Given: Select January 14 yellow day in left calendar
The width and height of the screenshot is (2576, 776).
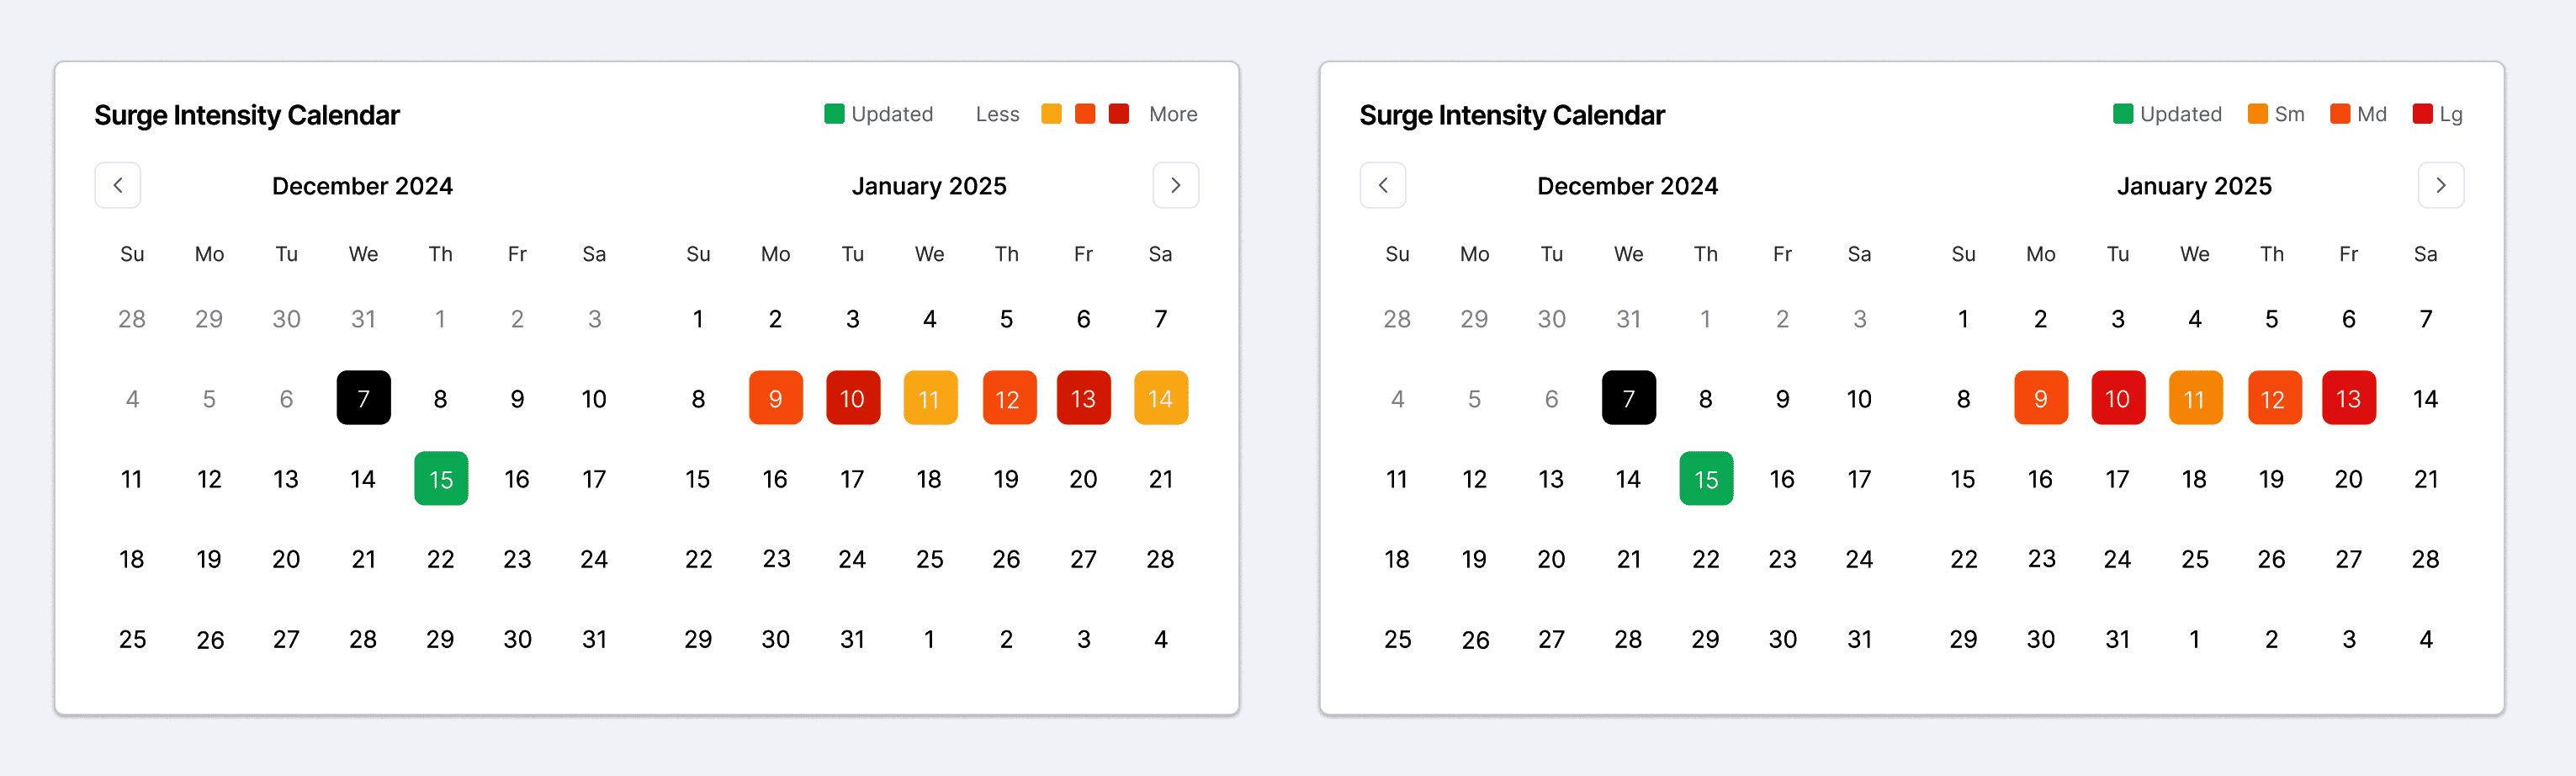Looking at the screenshot, I should click(x=1160, y=398).
